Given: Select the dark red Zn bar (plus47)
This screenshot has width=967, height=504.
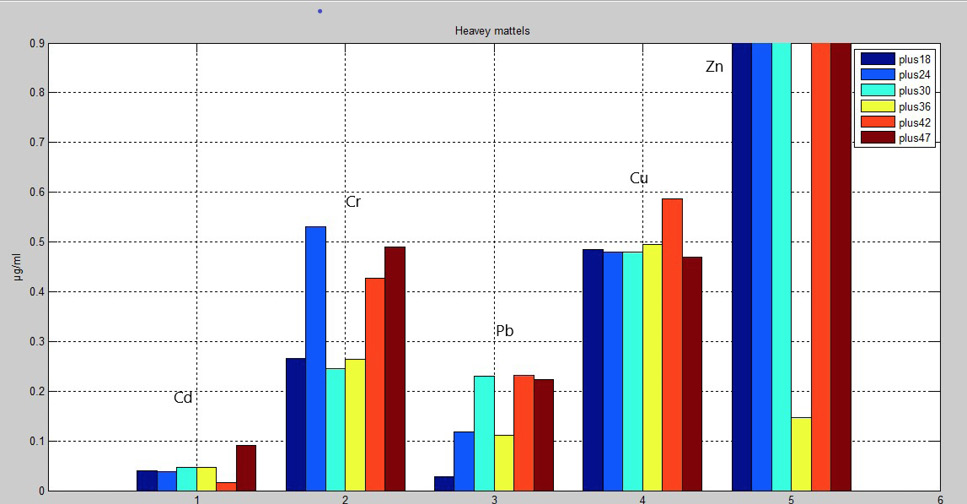Looking at the screenshot, I should coord(841,267).
